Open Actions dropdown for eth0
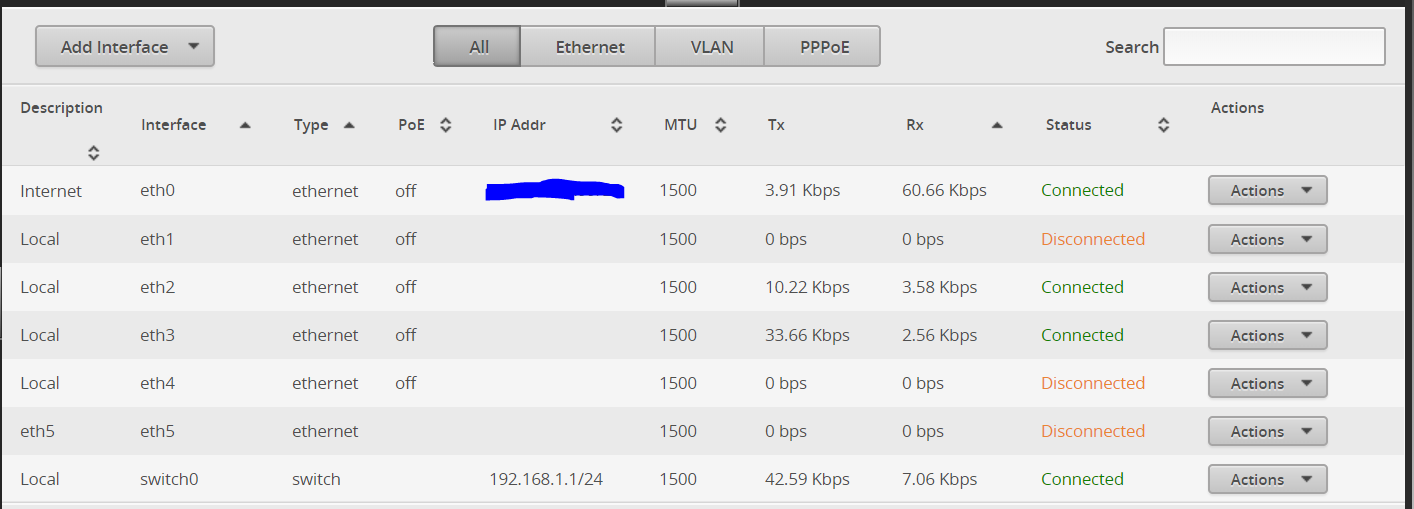The image size is (1414, 509). point(1267,190)
